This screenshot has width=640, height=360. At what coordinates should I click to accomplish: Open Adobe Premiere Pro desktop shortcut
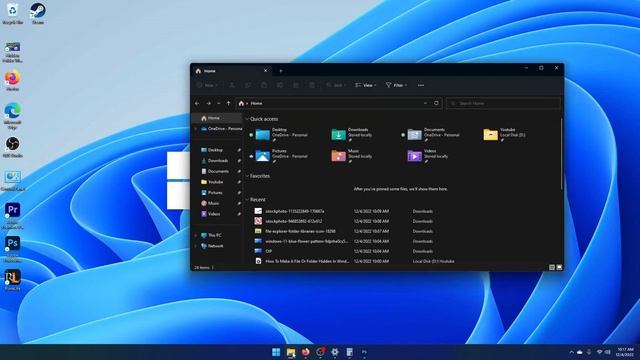point(12,216)
